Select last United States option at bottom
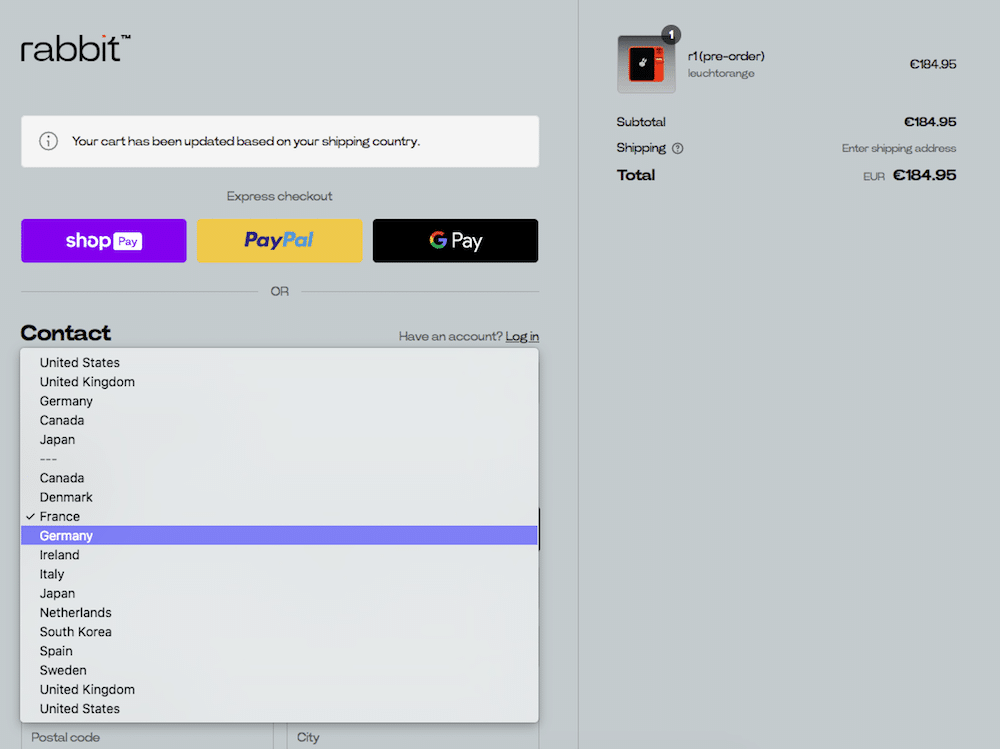This screenshot has height=749, width=1000. (279, 708)
